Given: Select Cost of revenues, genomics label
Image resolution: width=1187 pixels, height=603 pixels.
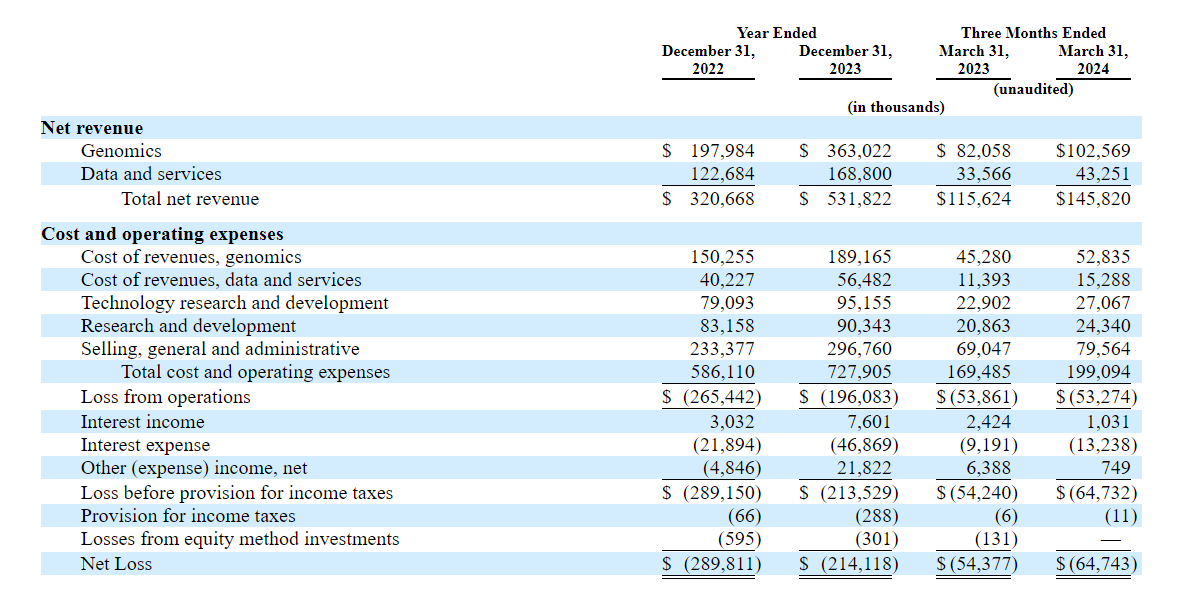Looking at the screenshot, I should 191,257.
